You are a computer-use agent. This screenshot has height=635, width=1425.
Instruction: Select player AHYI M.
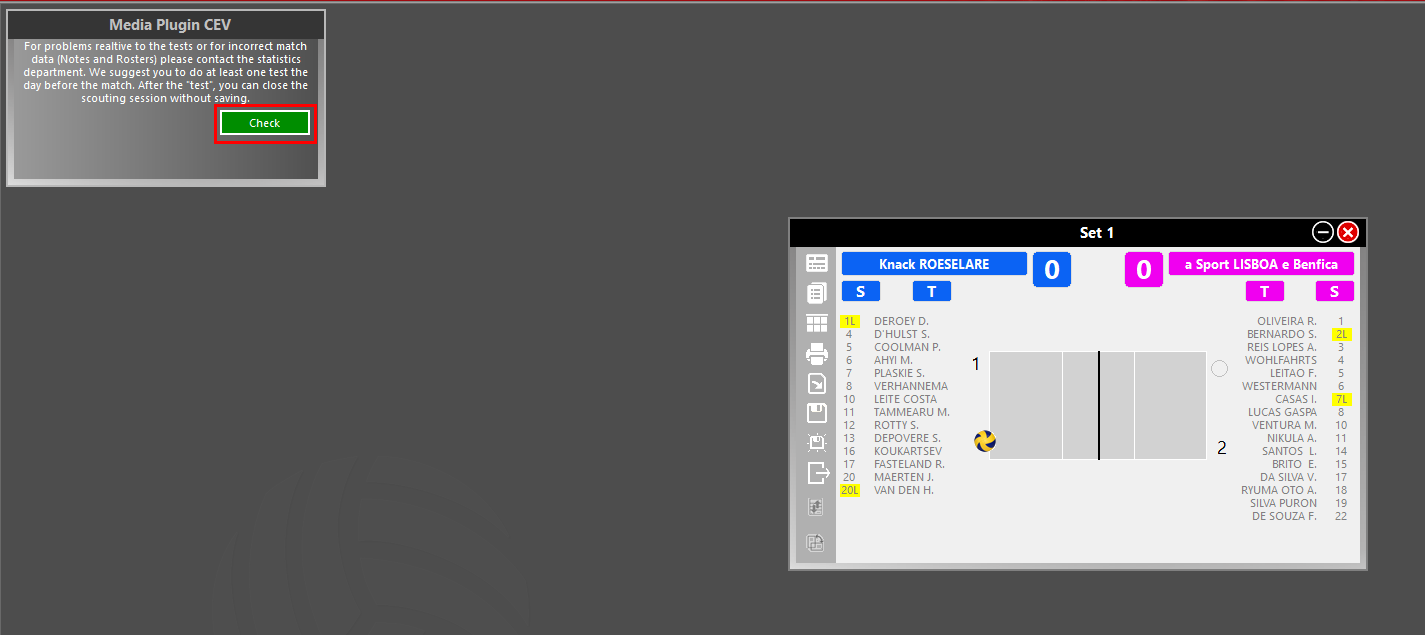893,360
